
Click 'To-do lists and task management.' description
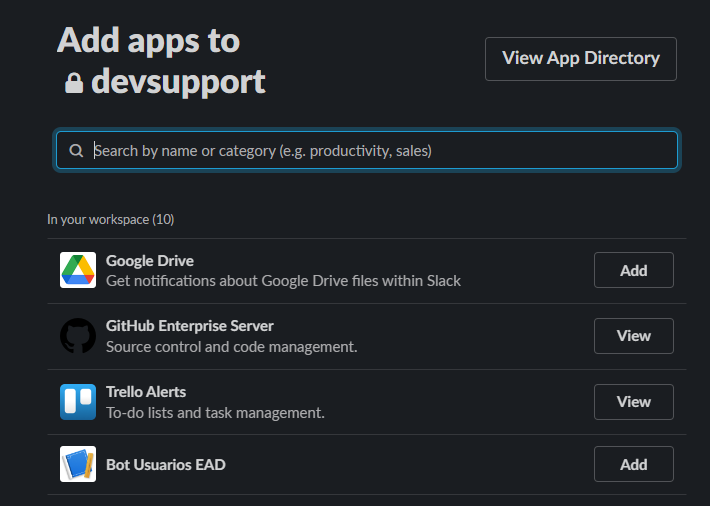click(x=216, y=413)
